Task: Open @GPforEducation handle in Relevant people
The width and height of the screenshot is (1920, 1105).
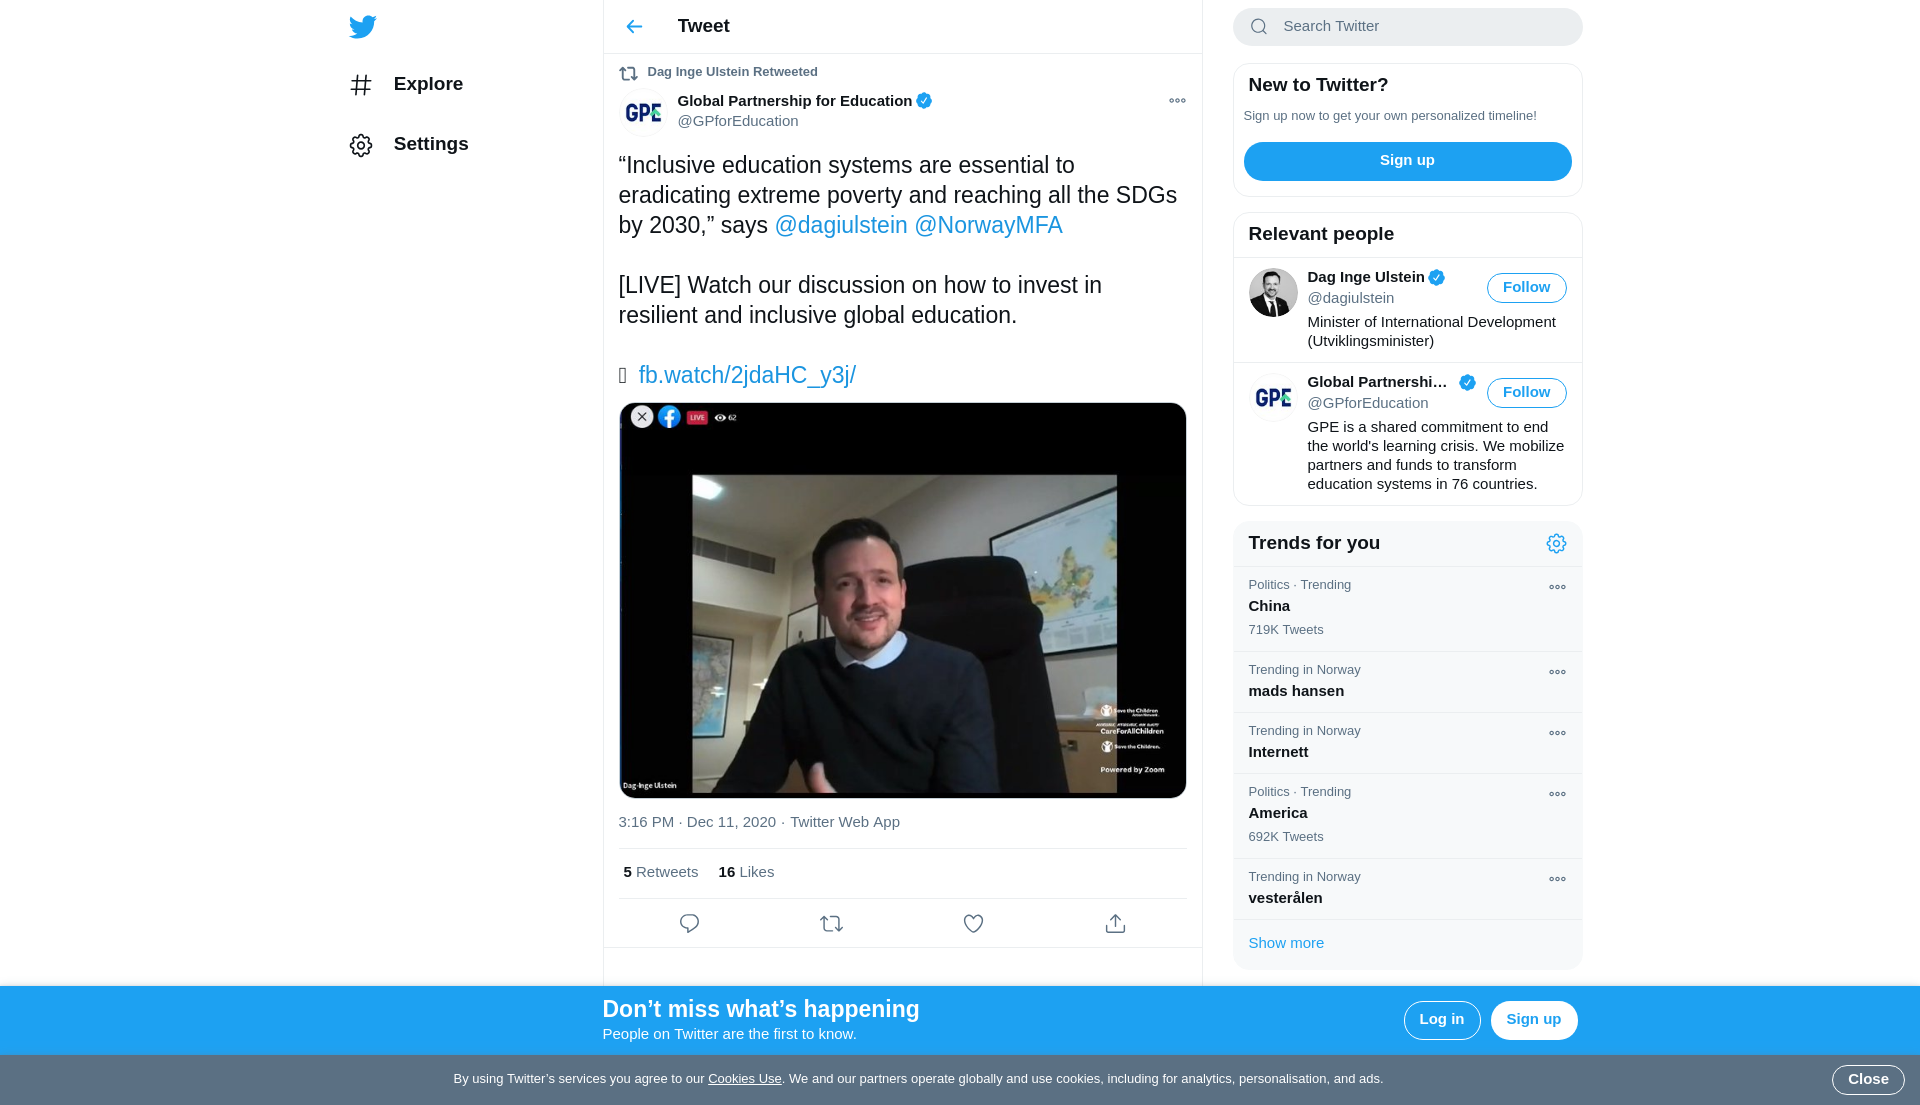Action: [1368, 403]
